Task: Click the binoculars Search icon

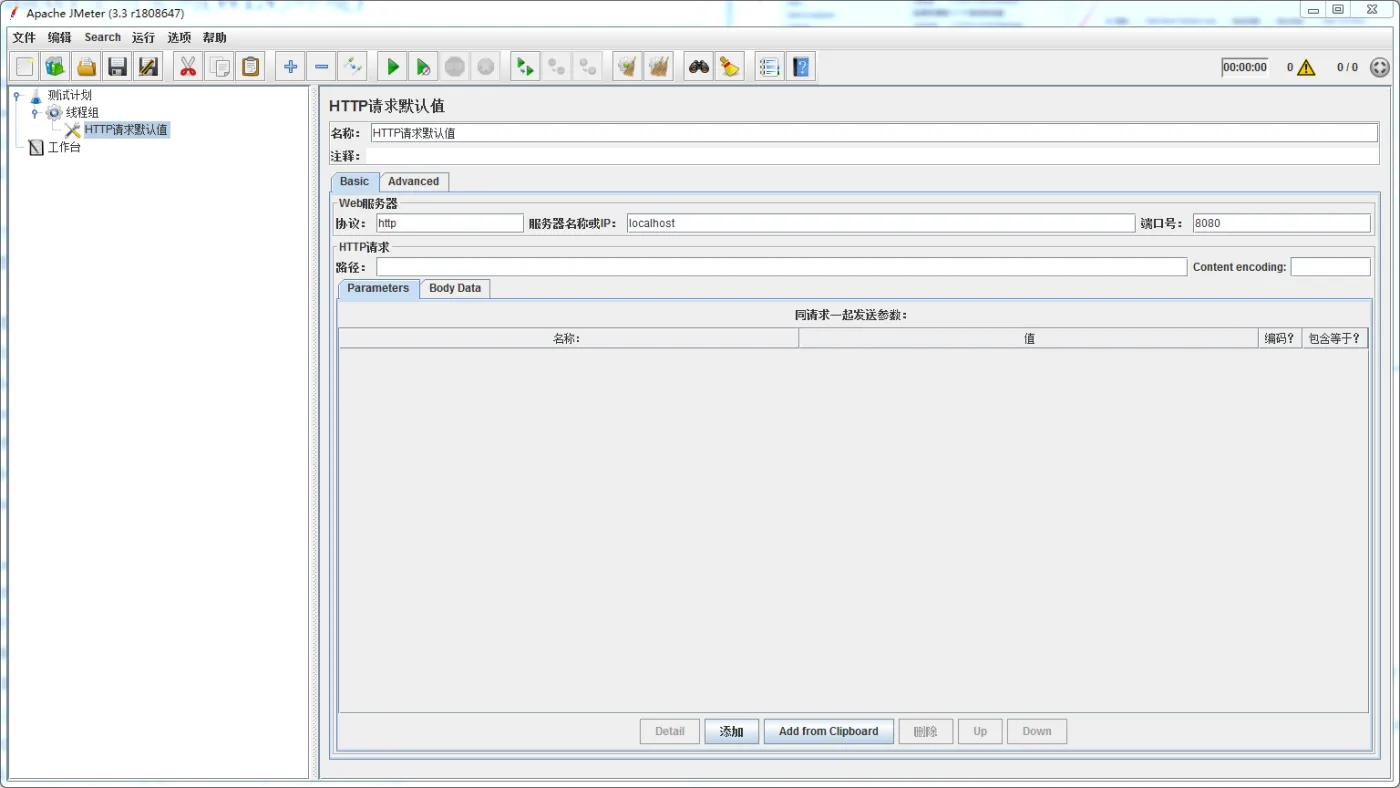Action: click(699, 67)
